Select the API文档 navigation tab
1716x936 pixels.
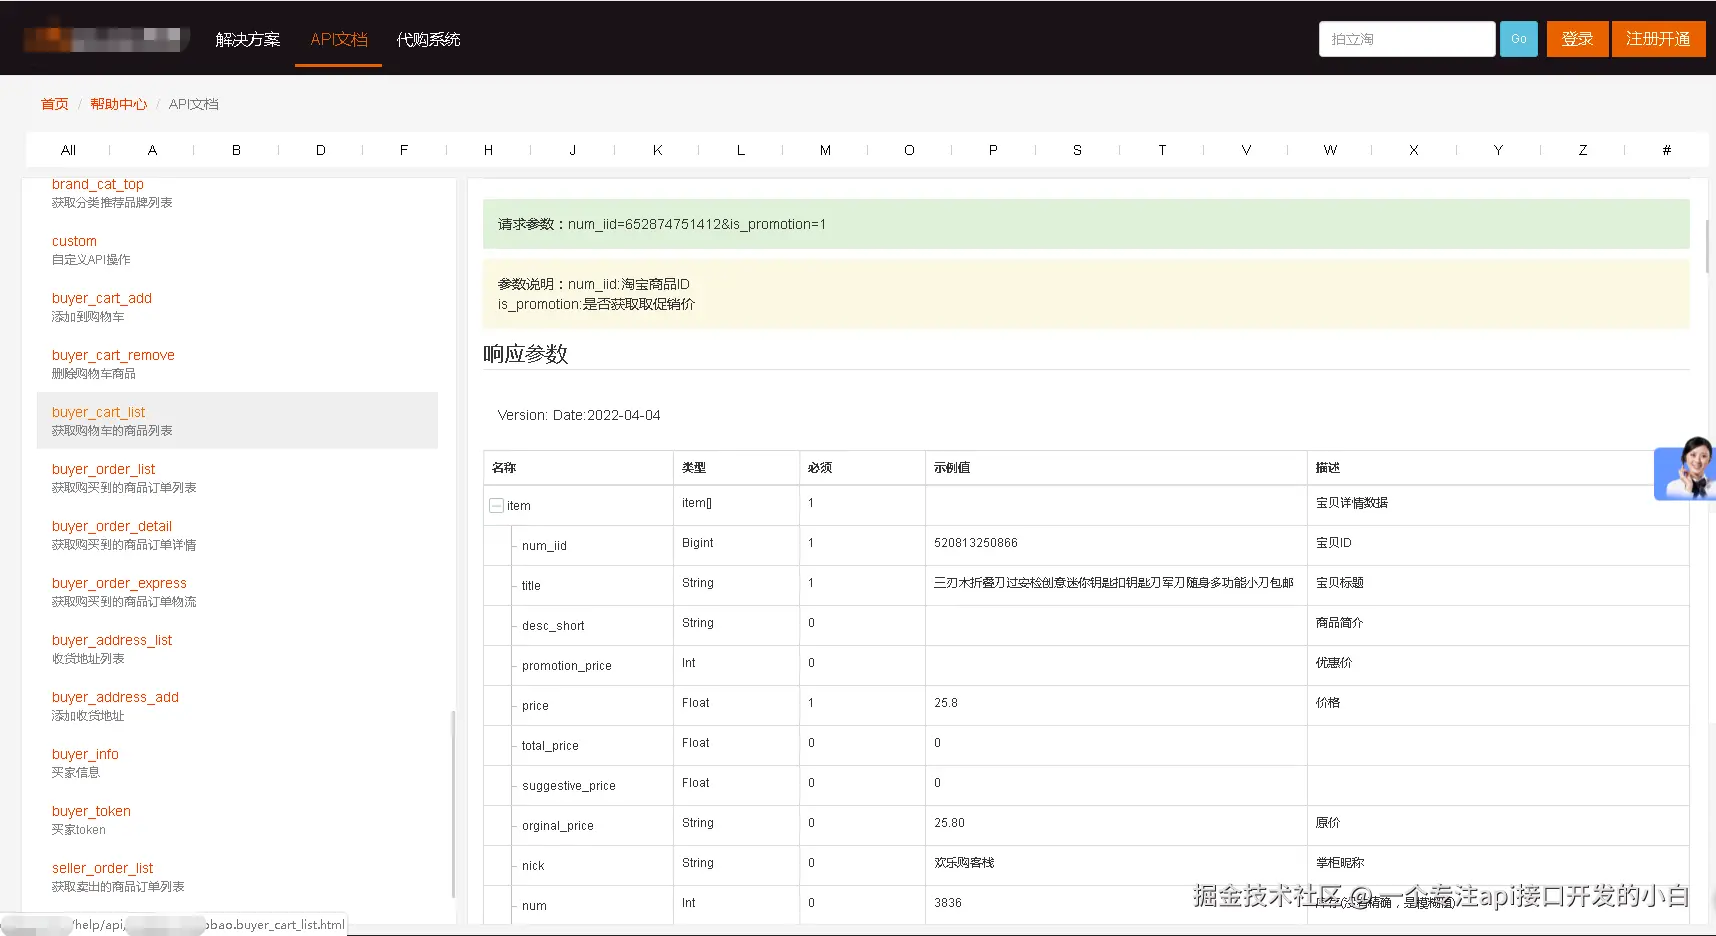339,39
